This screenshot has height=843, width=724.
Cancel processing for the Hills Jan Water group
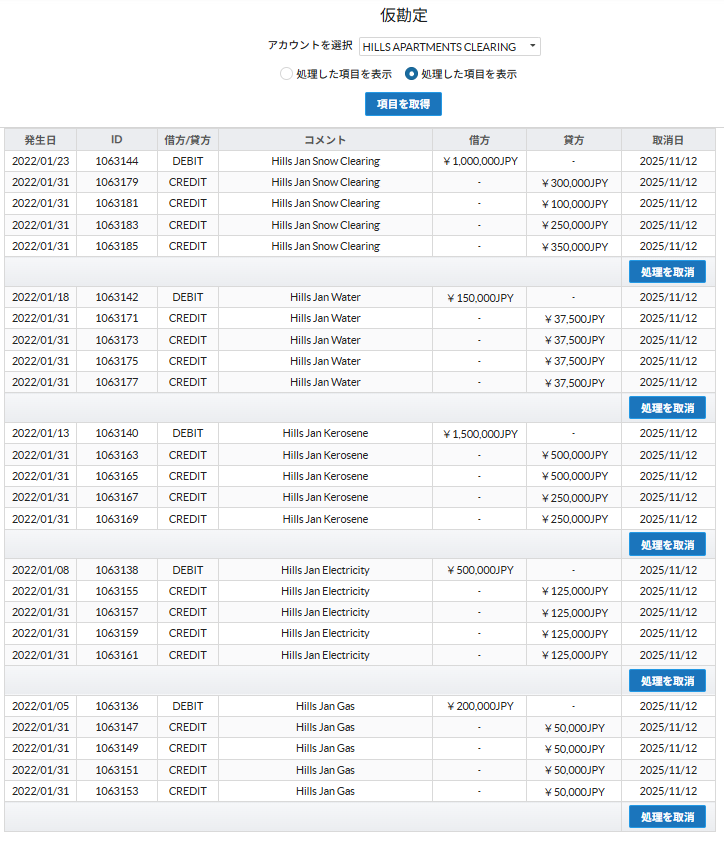667,408
